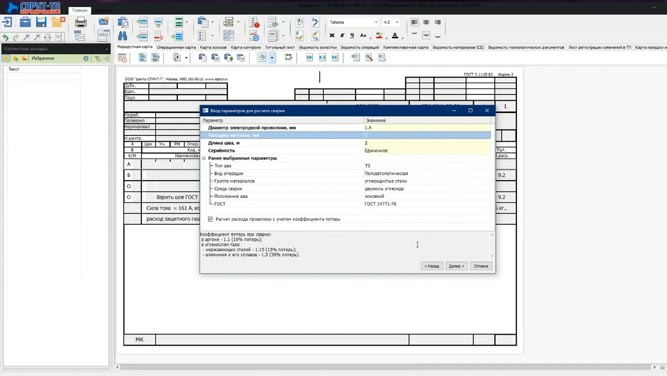Click the printer icon in the toolbar
Screen dimensions: 667x376
[x=80, y=22]
